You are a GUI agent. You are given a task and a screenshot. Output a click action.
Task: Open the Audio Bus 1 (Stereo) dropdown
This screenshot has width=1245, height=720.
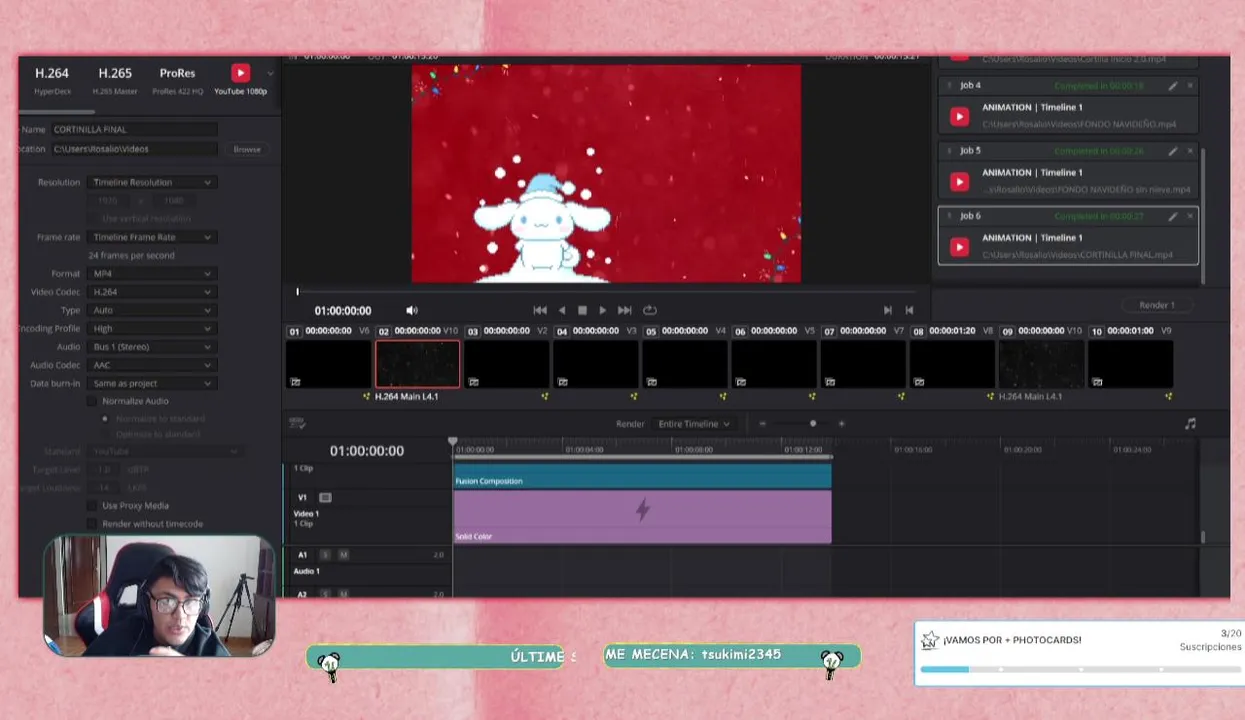point(152,347)
